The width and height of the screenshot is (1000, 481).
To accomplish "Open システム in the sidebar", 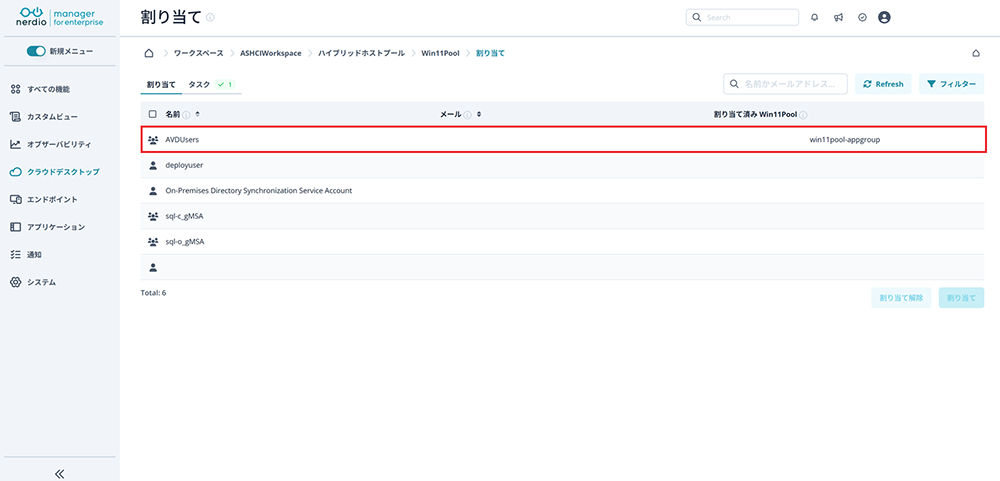I will pos(41,281).
